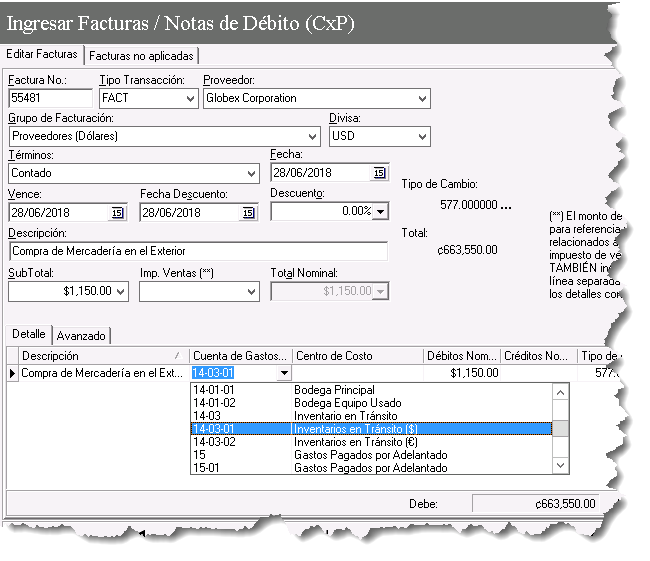The width and height of the screenshot is (650, 561).
Task: Select the row indicator arrow of the detail grid
Action: [x=12, y=373]
